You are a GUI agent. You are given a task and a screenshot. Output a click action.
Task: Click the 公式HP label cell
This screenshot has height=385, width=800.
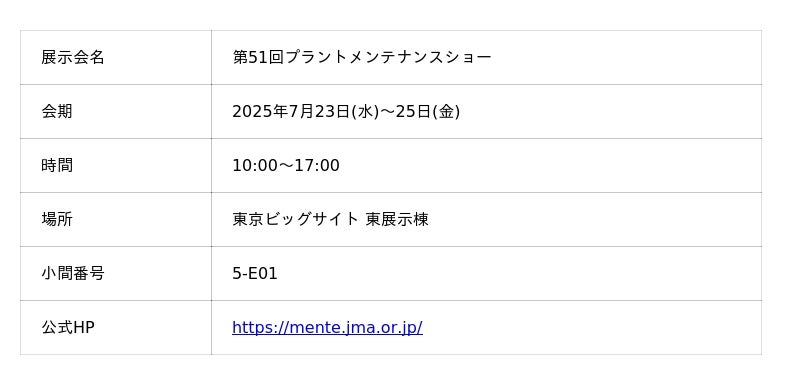click(116, 327)
